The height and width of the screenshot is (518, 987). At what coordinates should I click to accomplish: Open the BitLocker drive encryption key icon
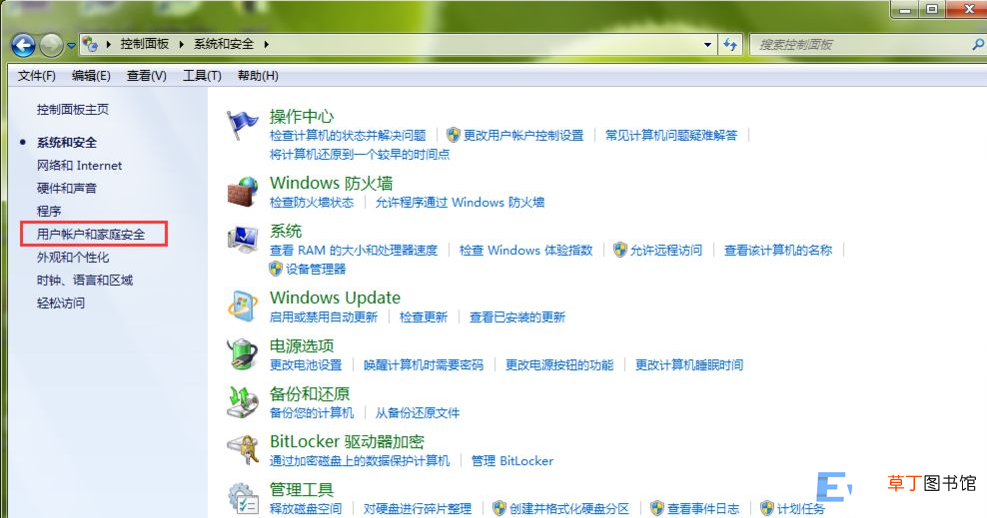pyautogui.click(x=242, y=450)
